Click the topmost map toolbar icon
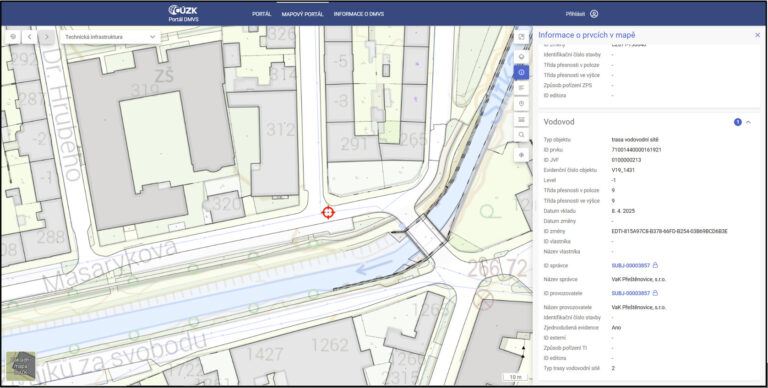The width and height of the screenshot is (768, 388). pyautogui.click(x=521, y=37)
